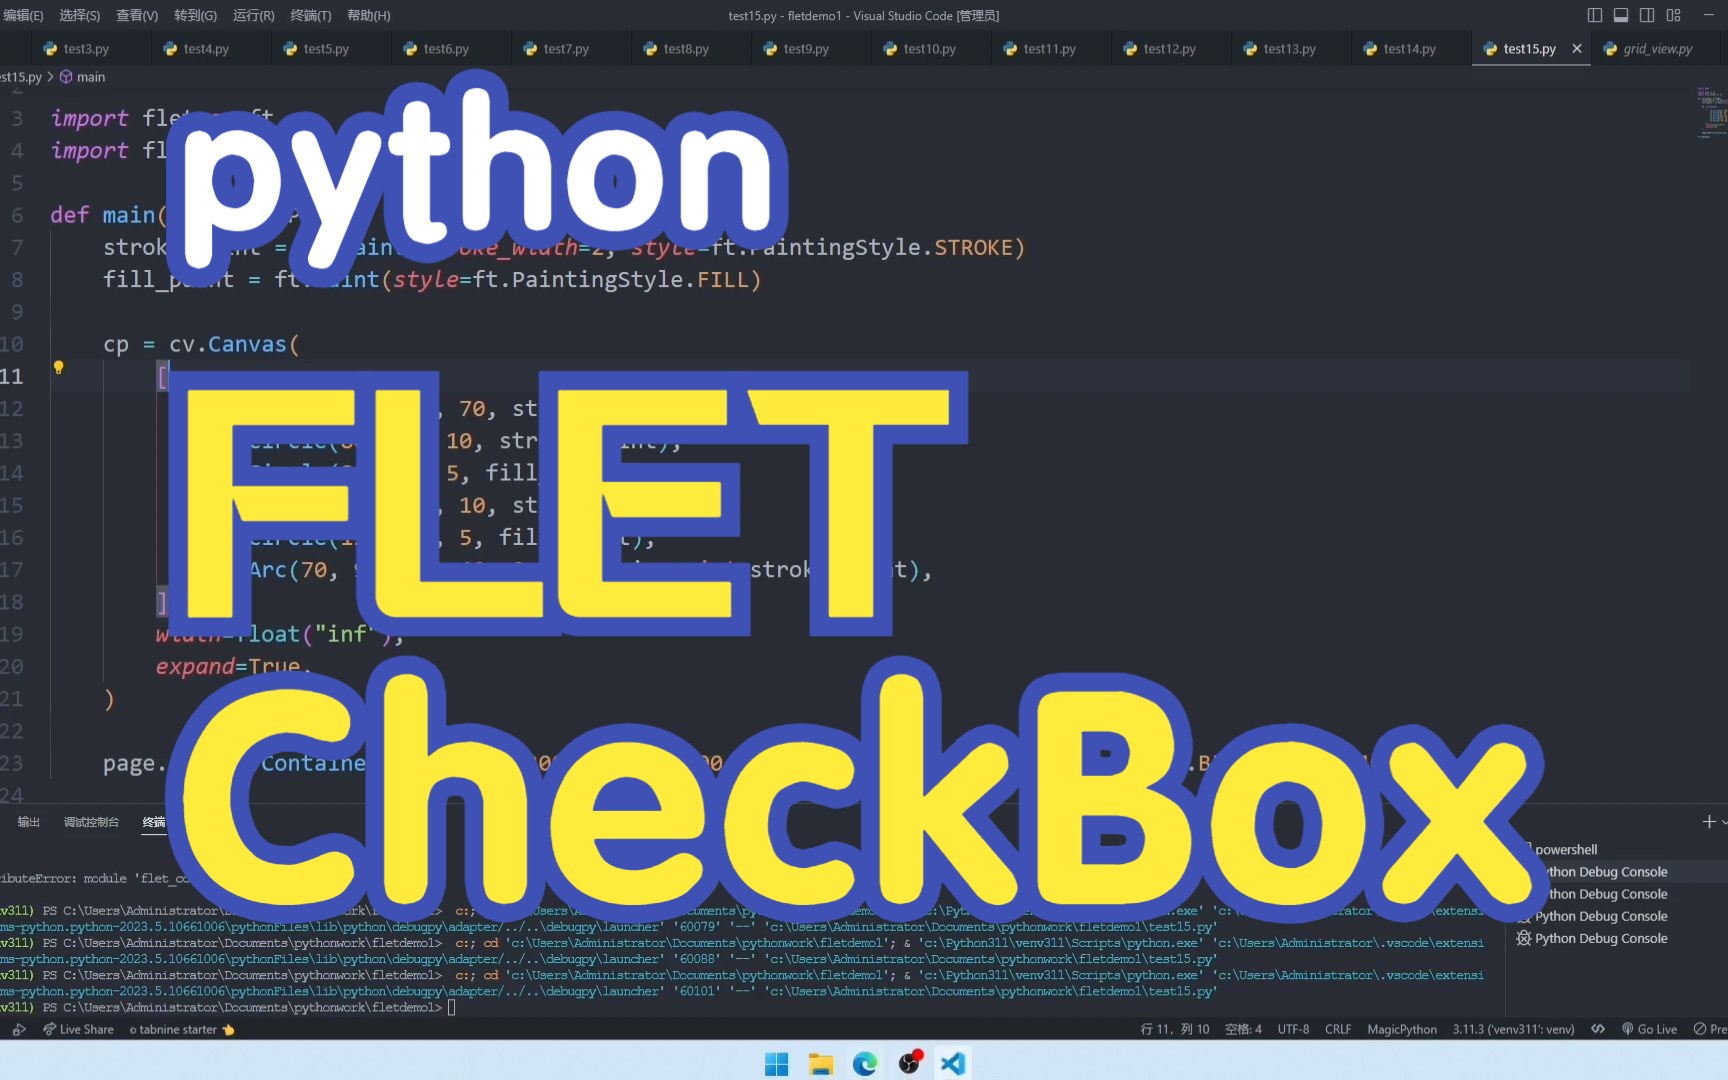This screenshot has height=1080, width=1728.
Task: Click the lightbulb code action beside line 11
Action: pos(59,368)
